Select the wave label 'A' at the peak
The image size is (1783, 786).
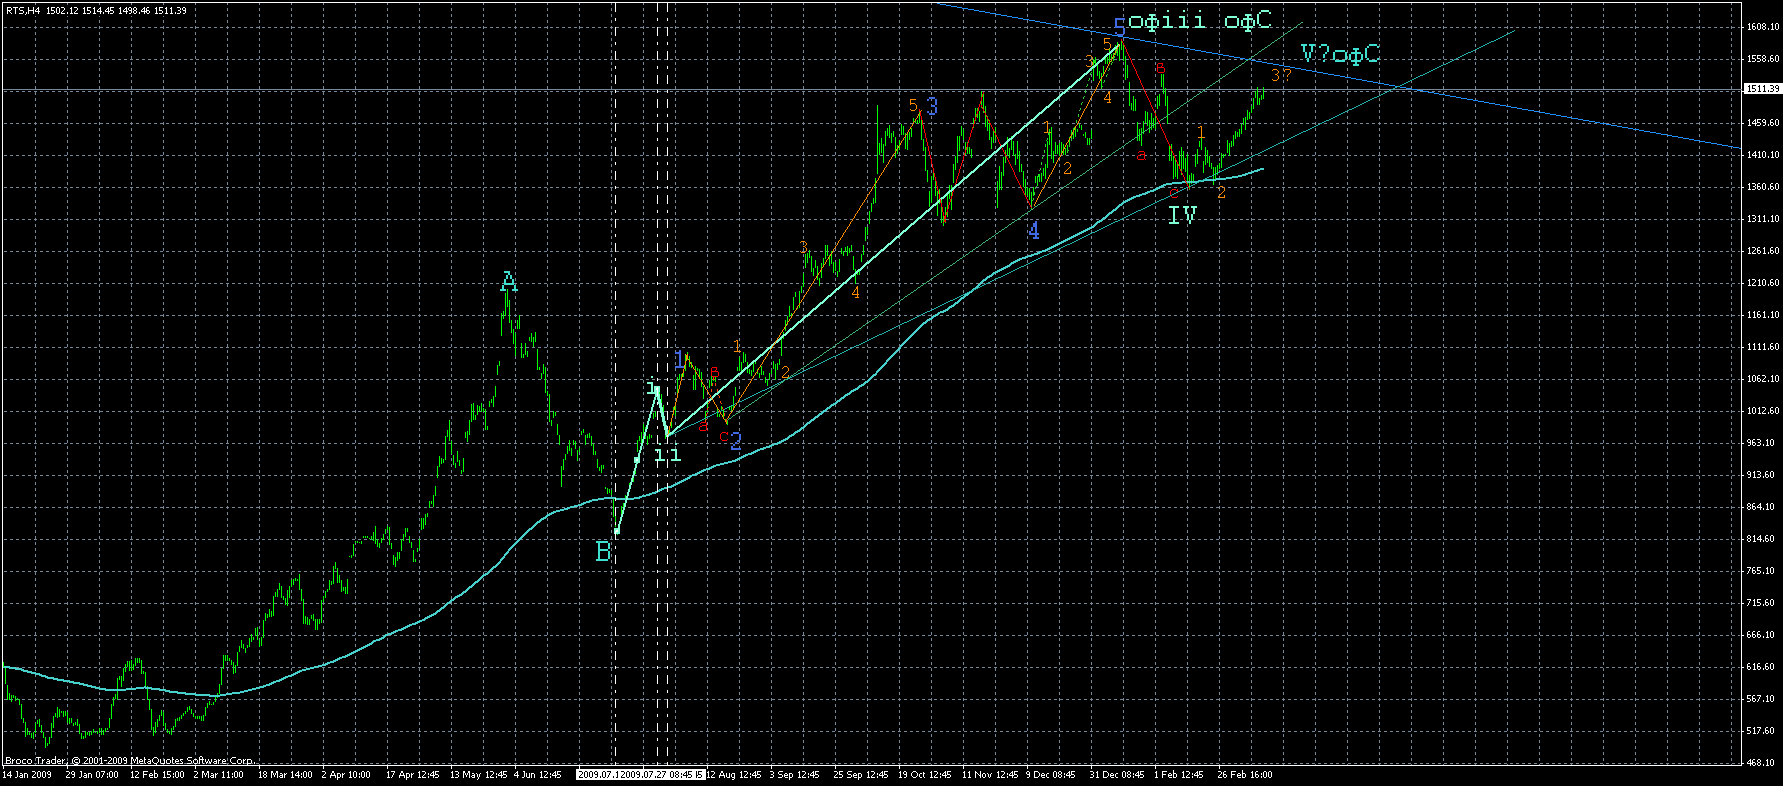click(x=508, y=283)
